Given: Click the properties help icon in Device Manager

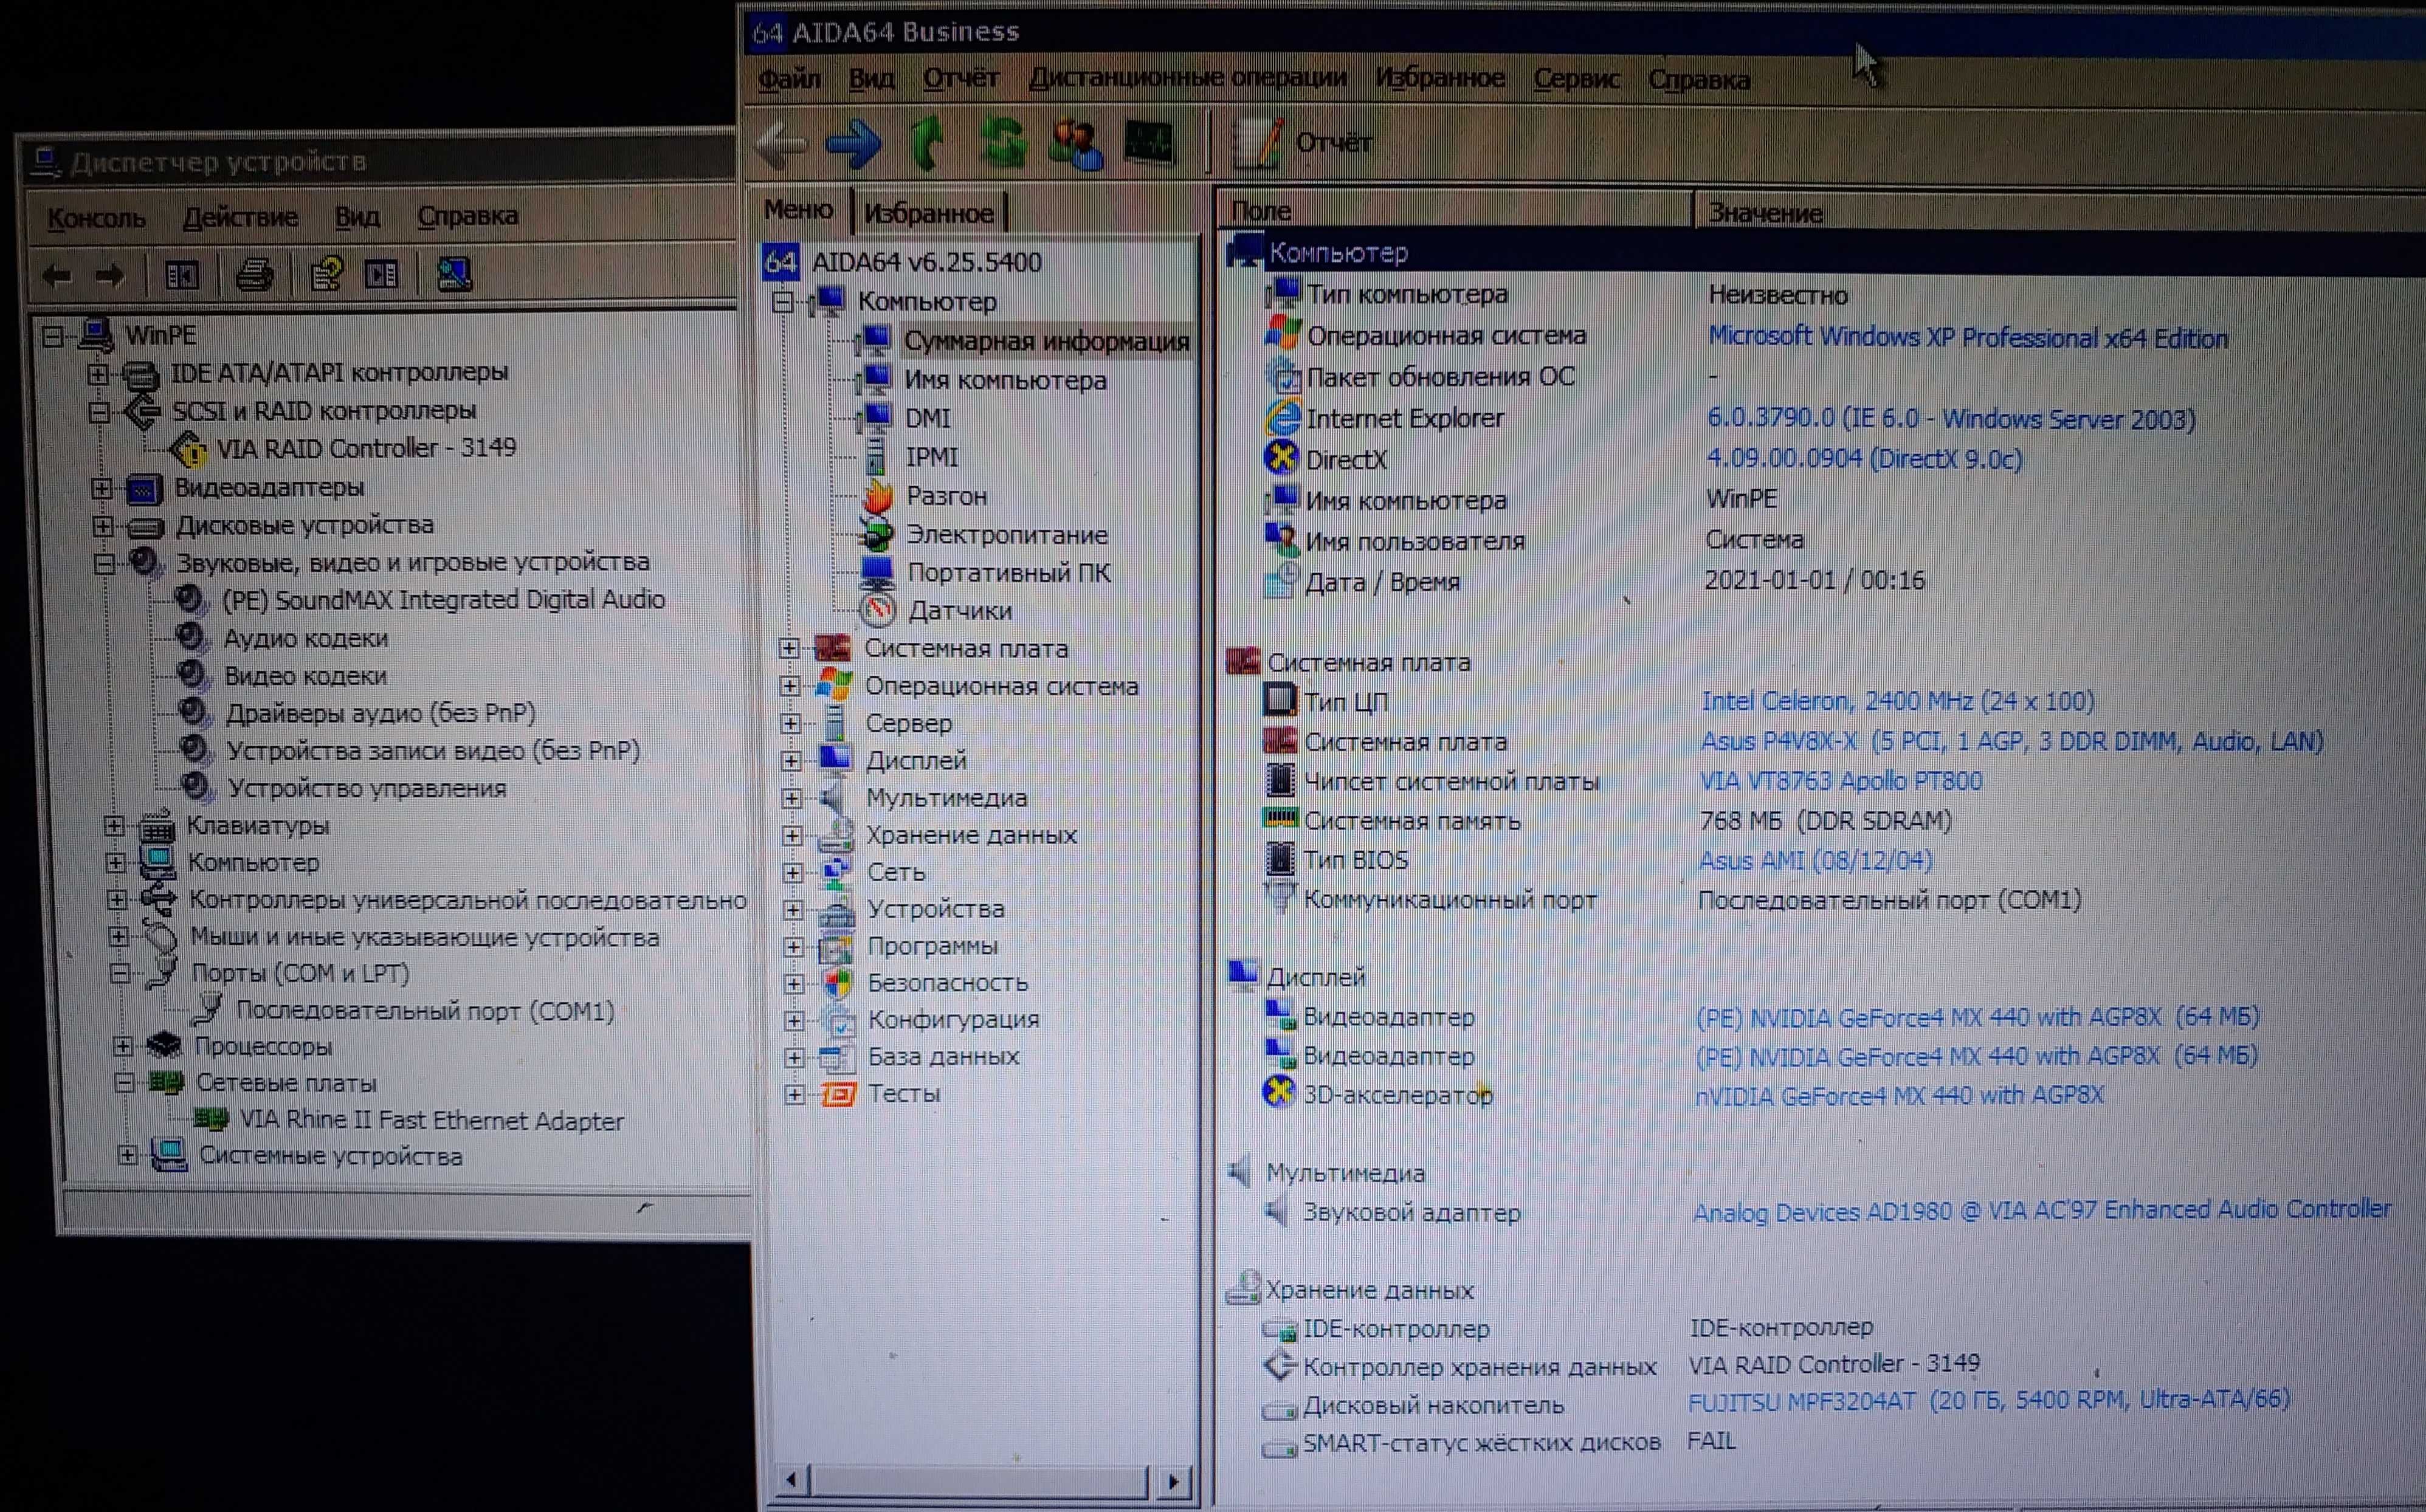Looking at the screenshot, I should 326,274.
